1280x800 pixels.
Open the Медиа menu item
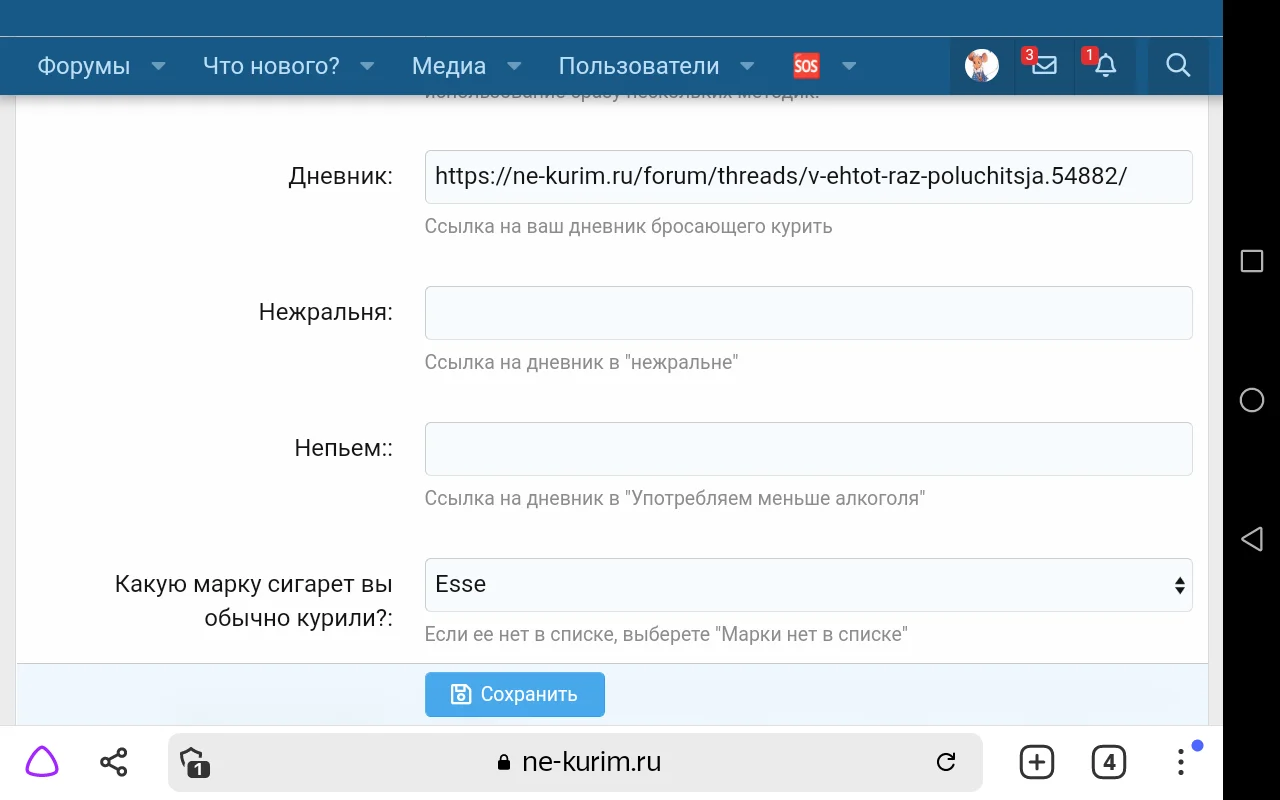[447, 66]
